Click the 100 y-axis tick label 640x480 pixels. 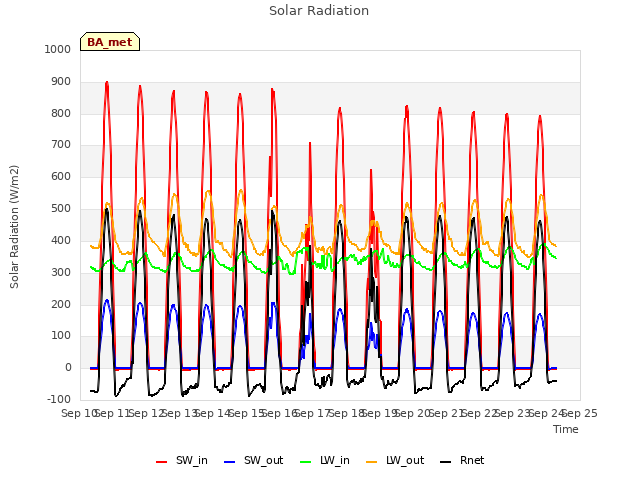[61, 336]
